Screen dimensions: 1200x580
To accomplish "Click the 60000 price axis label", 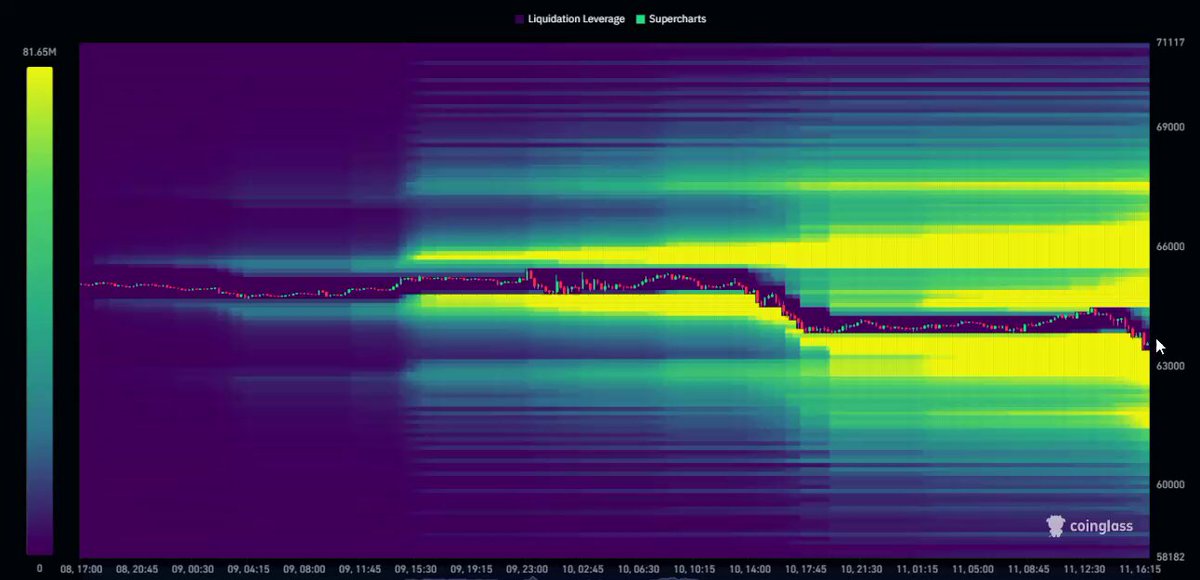I will (x=1172, y=485).
